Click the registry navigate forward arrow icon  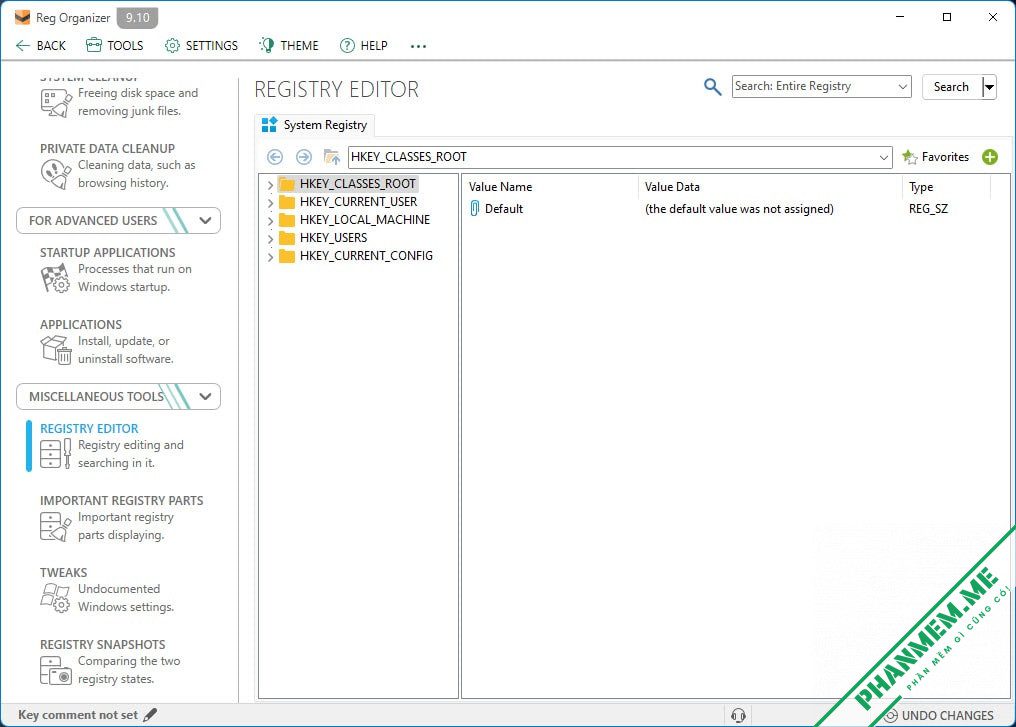click(x=303, y=157)
